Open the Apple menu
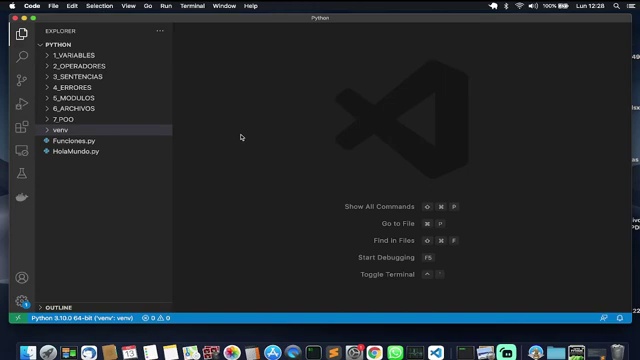The width and height of the screenshot is (640, 360). (12, 6)
